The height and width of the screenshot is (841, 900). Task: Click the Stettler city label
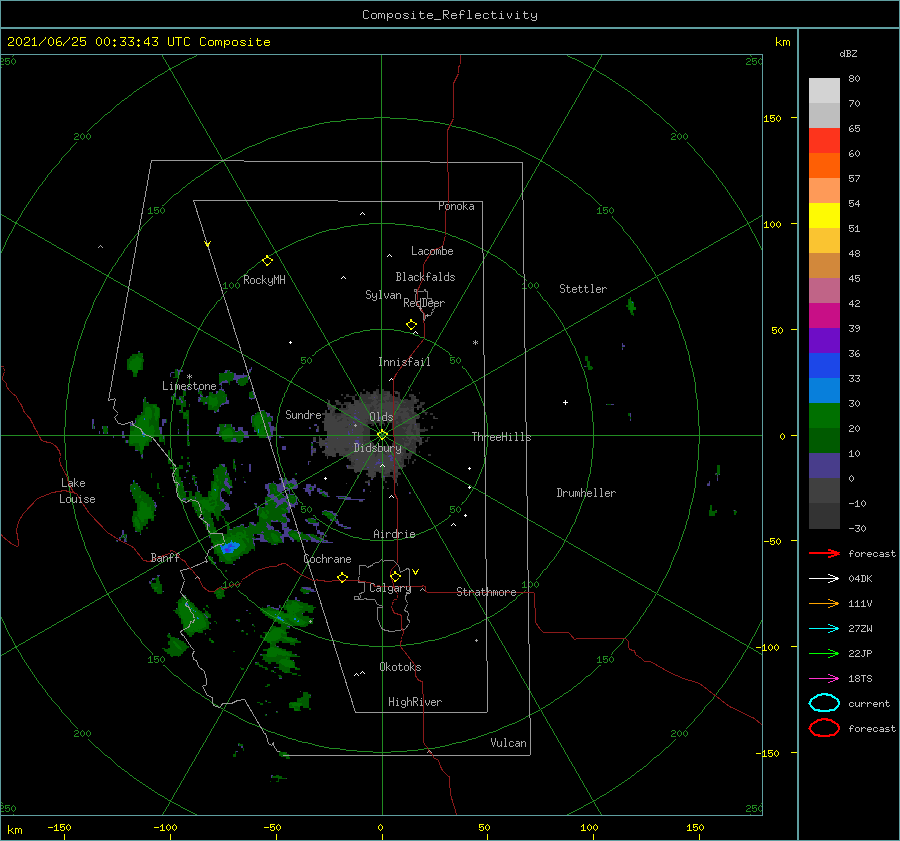point(583,289)
